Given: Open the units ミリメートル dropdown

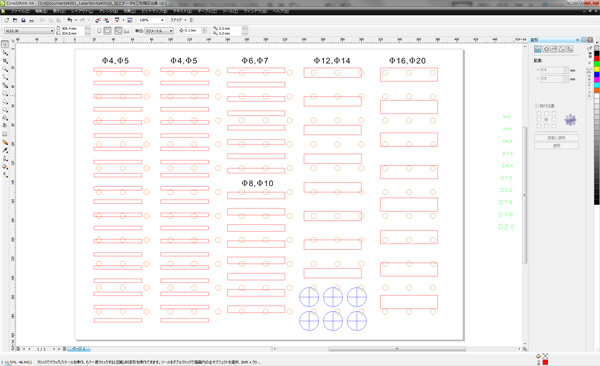Looking at the screenshot, I should pyautogui.click(x=159, y=31).
